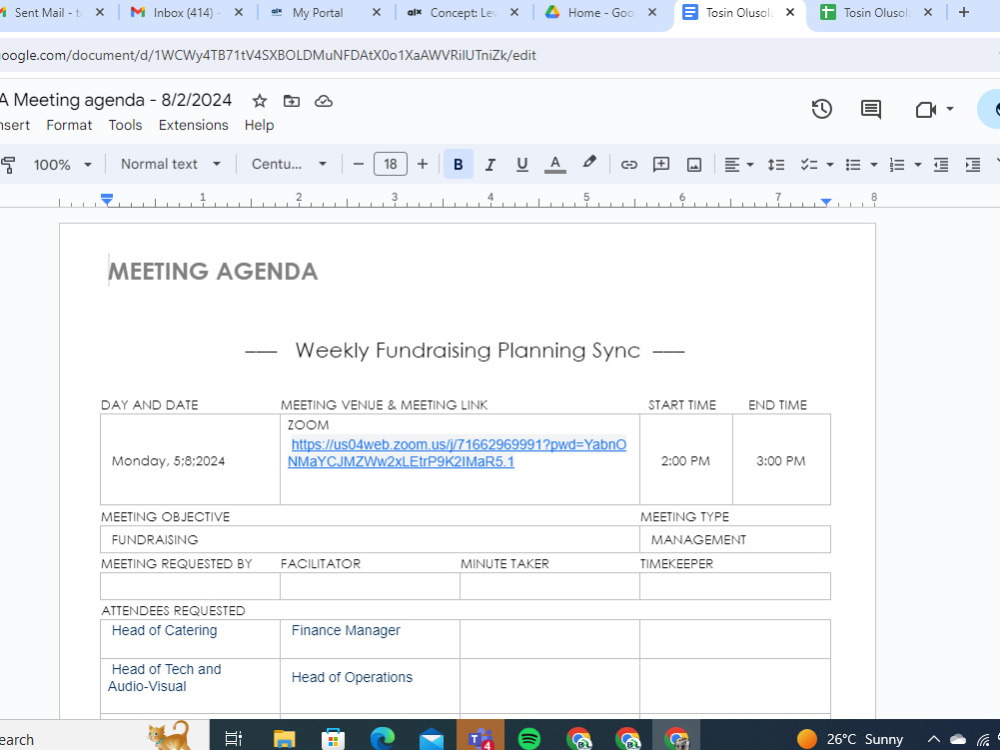Switch to the Concept tab
1000x750 pixels.
point(462,12)
